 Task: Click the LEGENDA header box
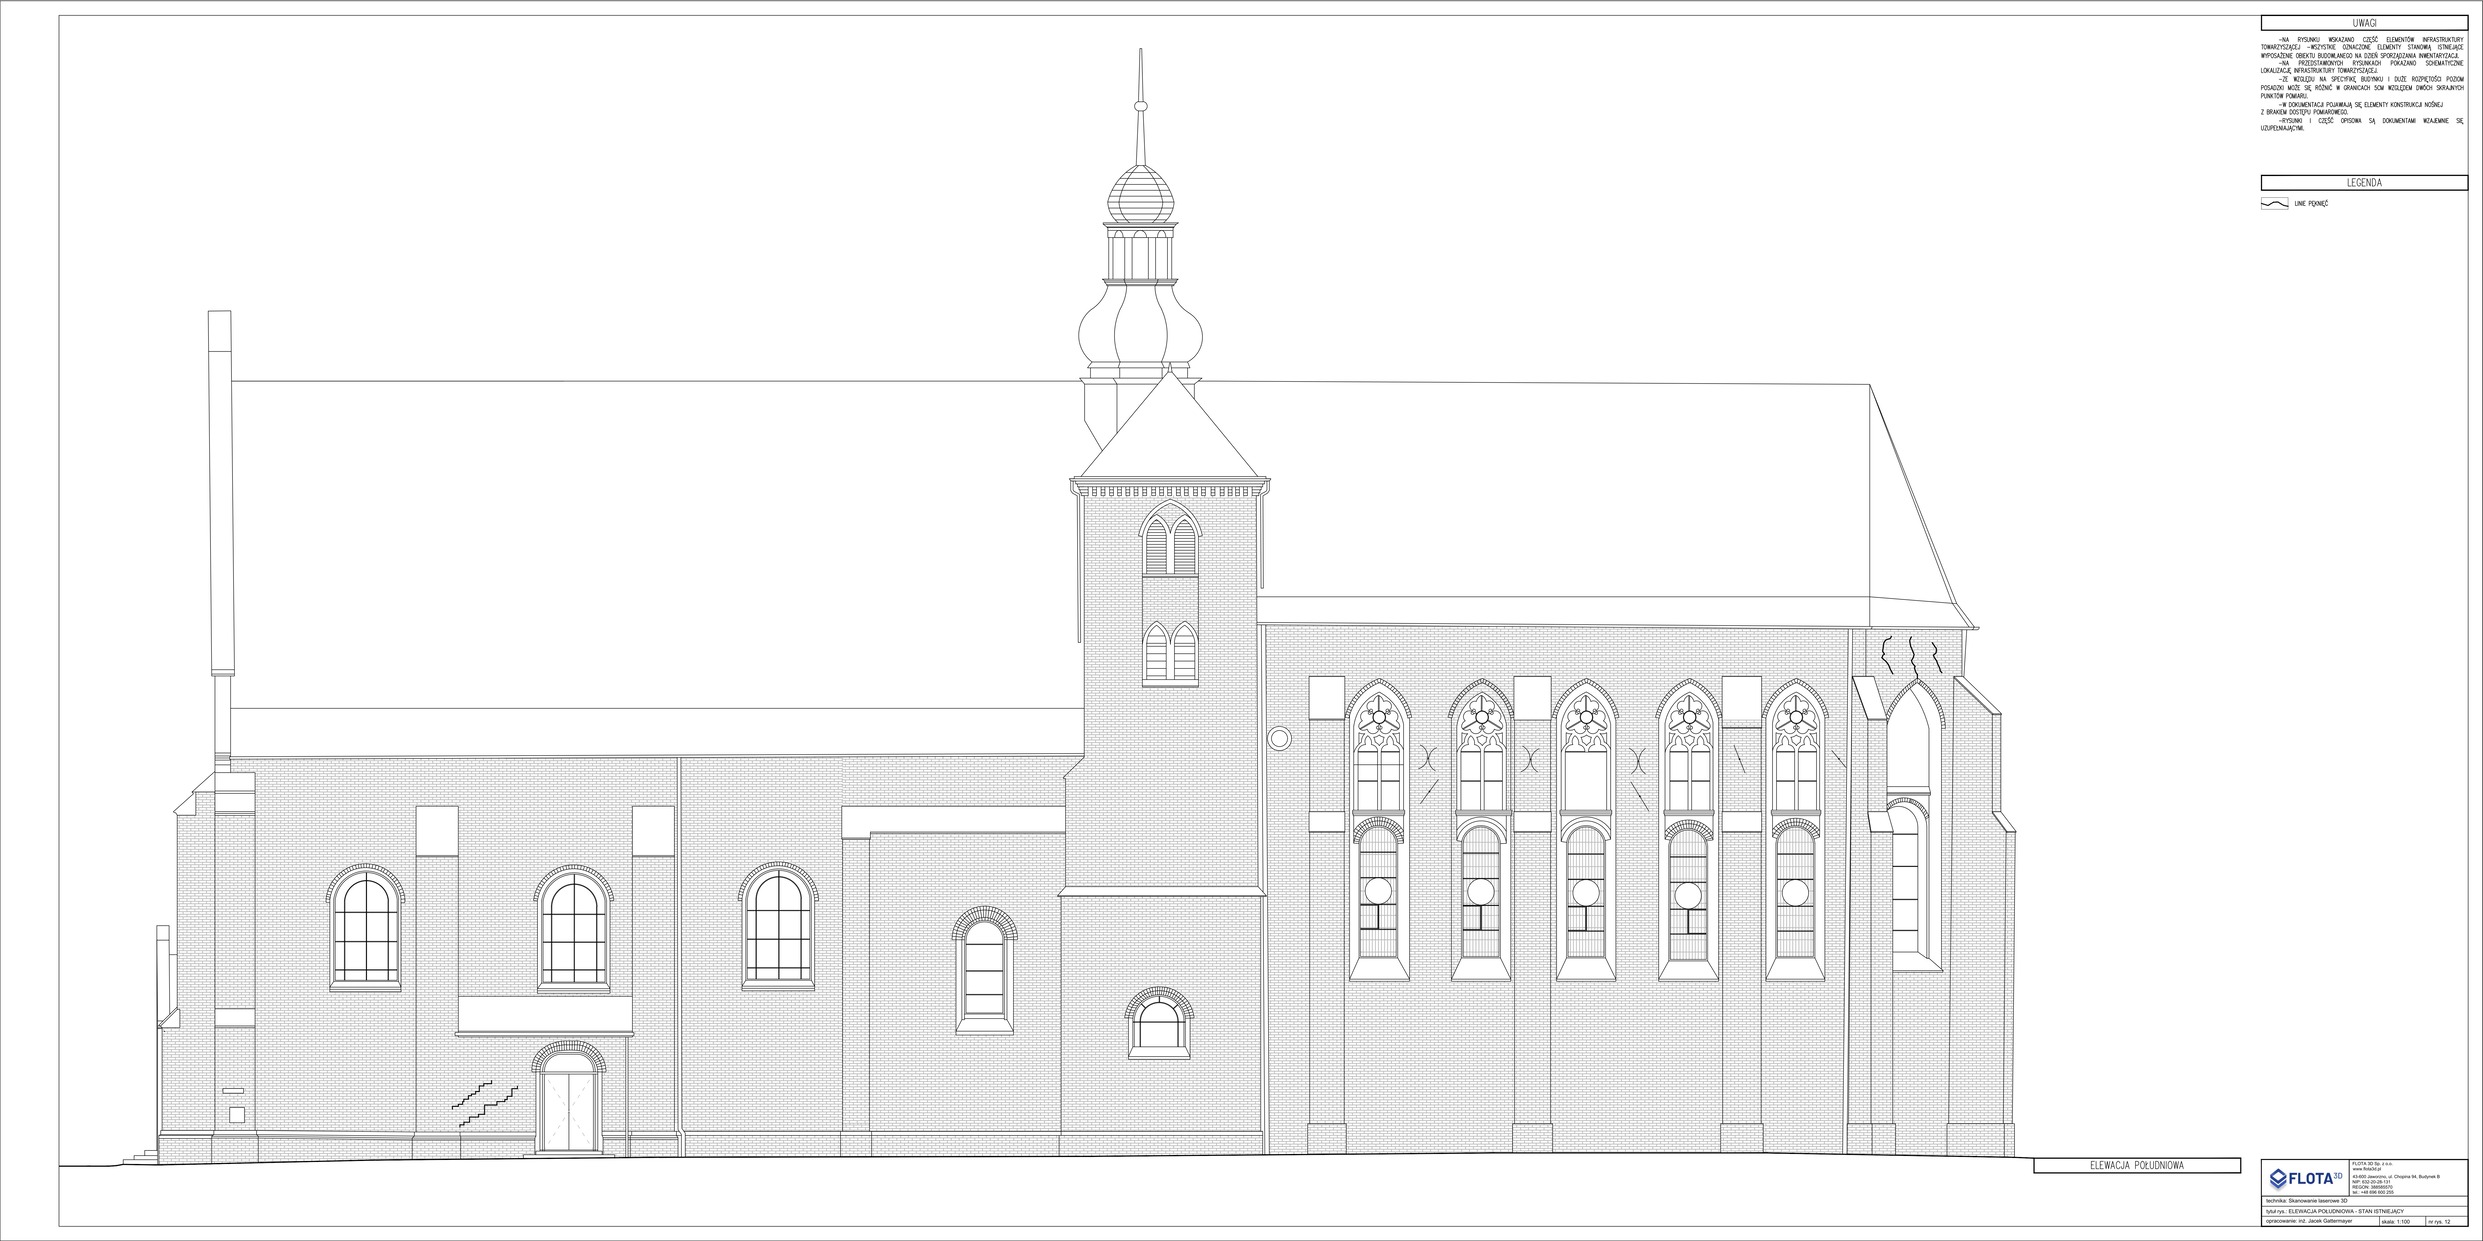2364,183
